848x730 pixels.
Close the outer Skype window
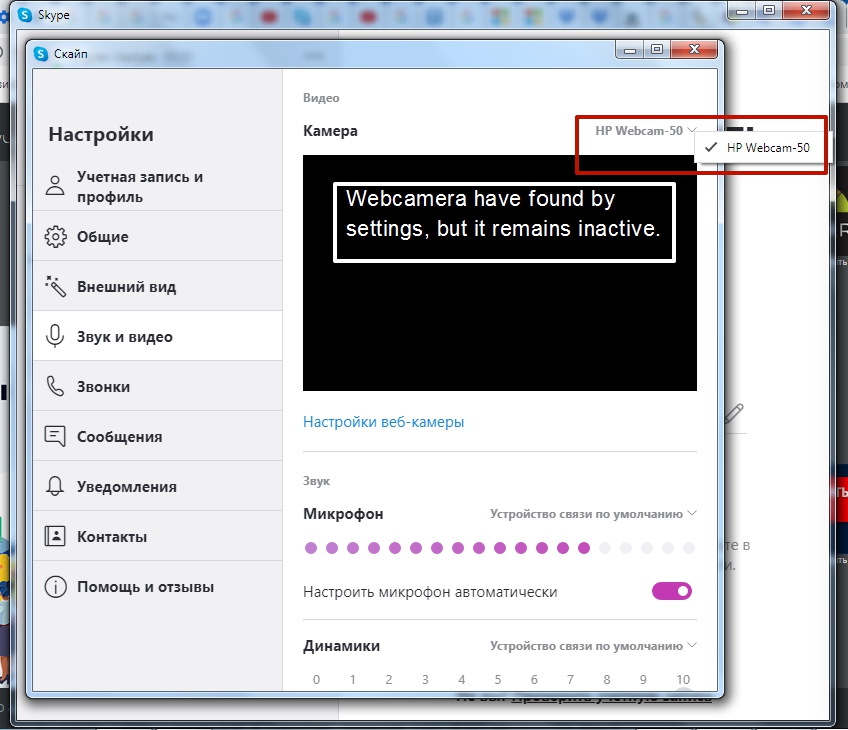[806, 10]
